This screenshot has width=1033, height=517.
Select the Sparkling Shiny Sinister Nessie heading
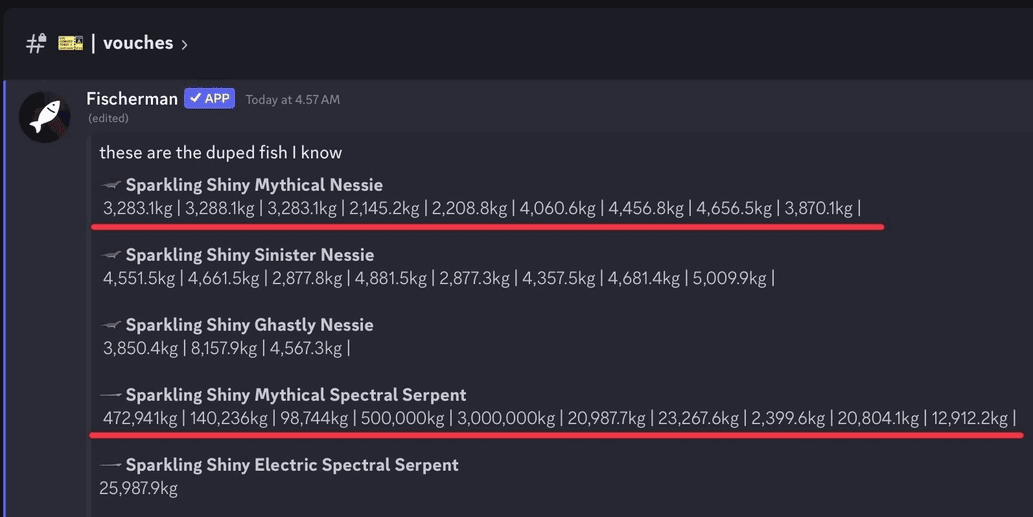[x=250, y=255]
